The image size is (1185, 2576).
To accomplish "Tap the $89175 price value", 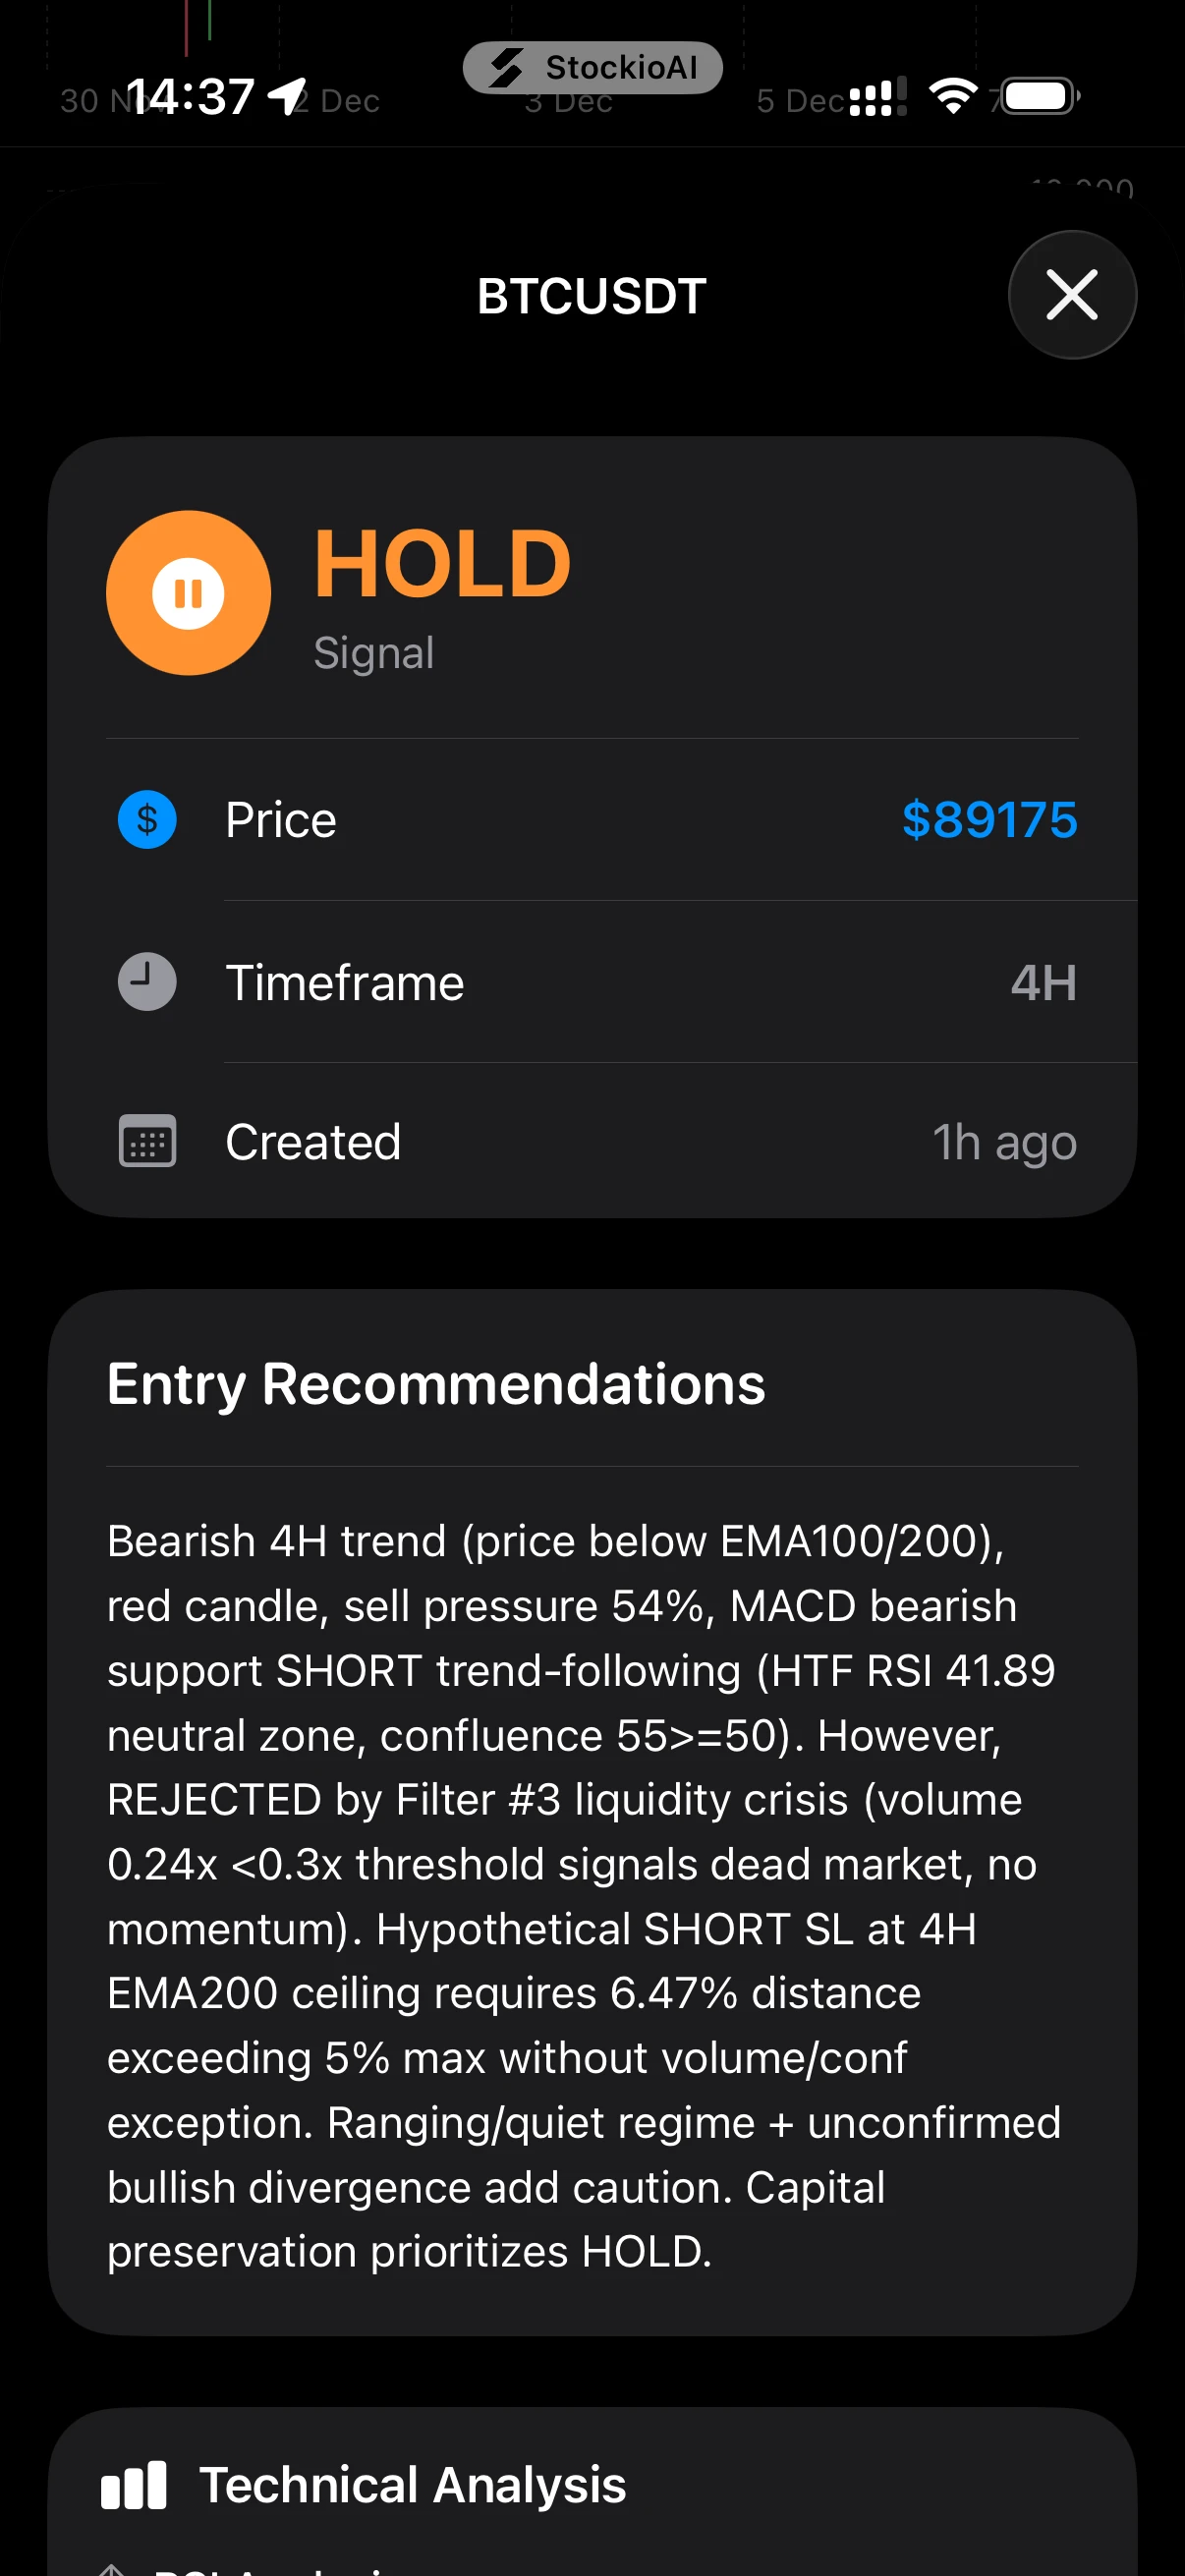I will pos(989,820).
